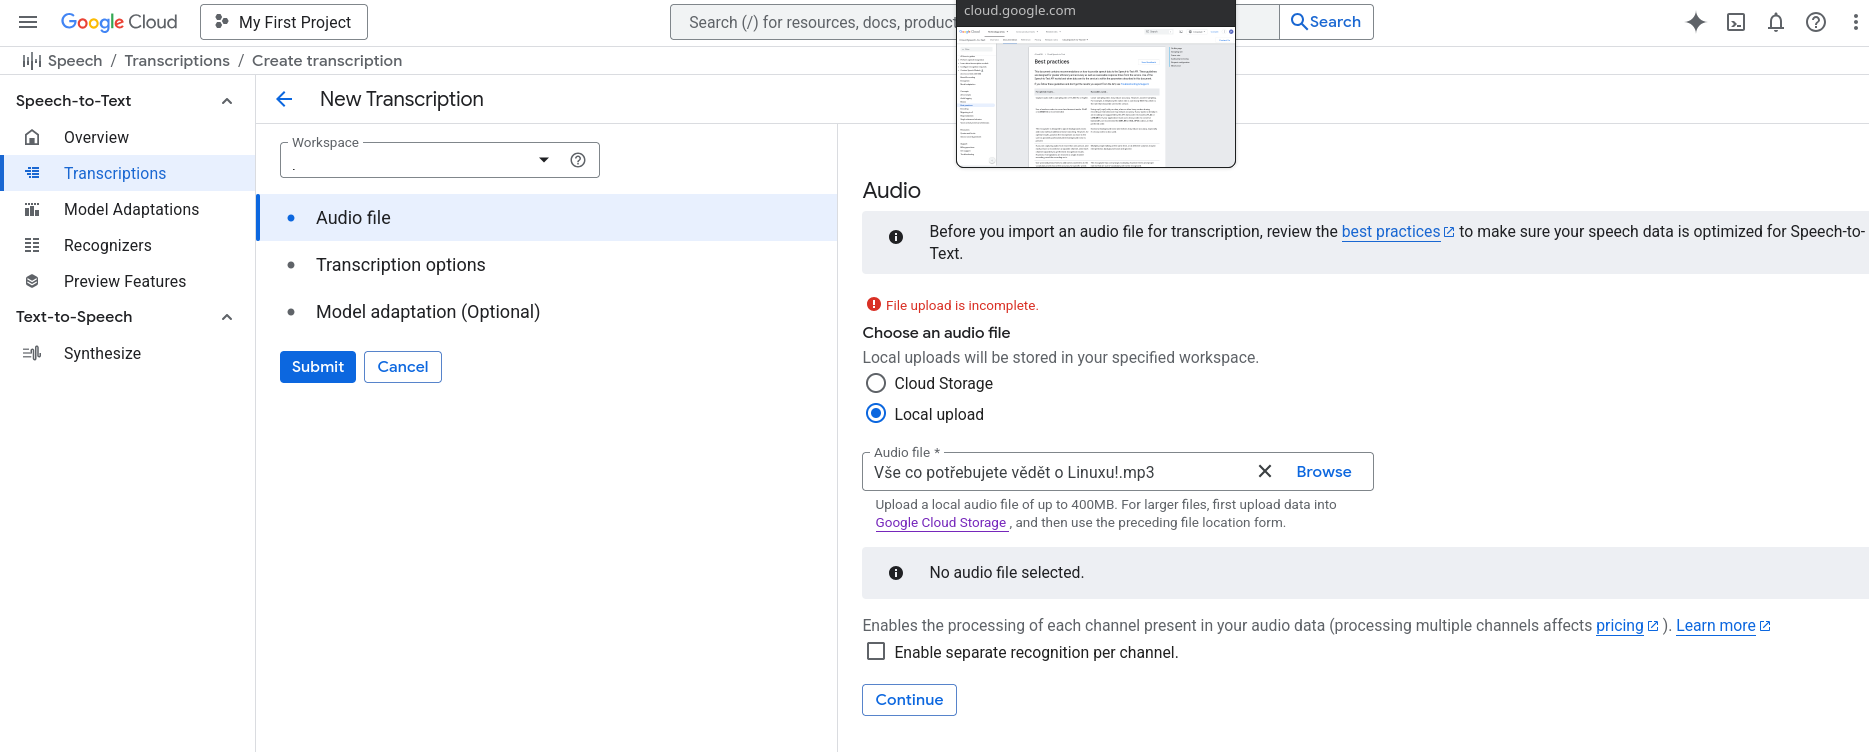The height and width of the screenshot is (752, 1869).
Task: Open Model Adaptations in the sidebar
Action: (x=131, y=209)
